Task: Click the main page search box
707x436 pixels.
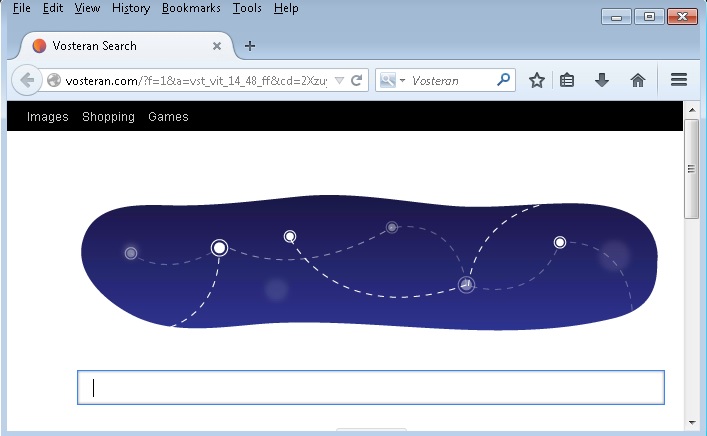Action: click(371, 387)
